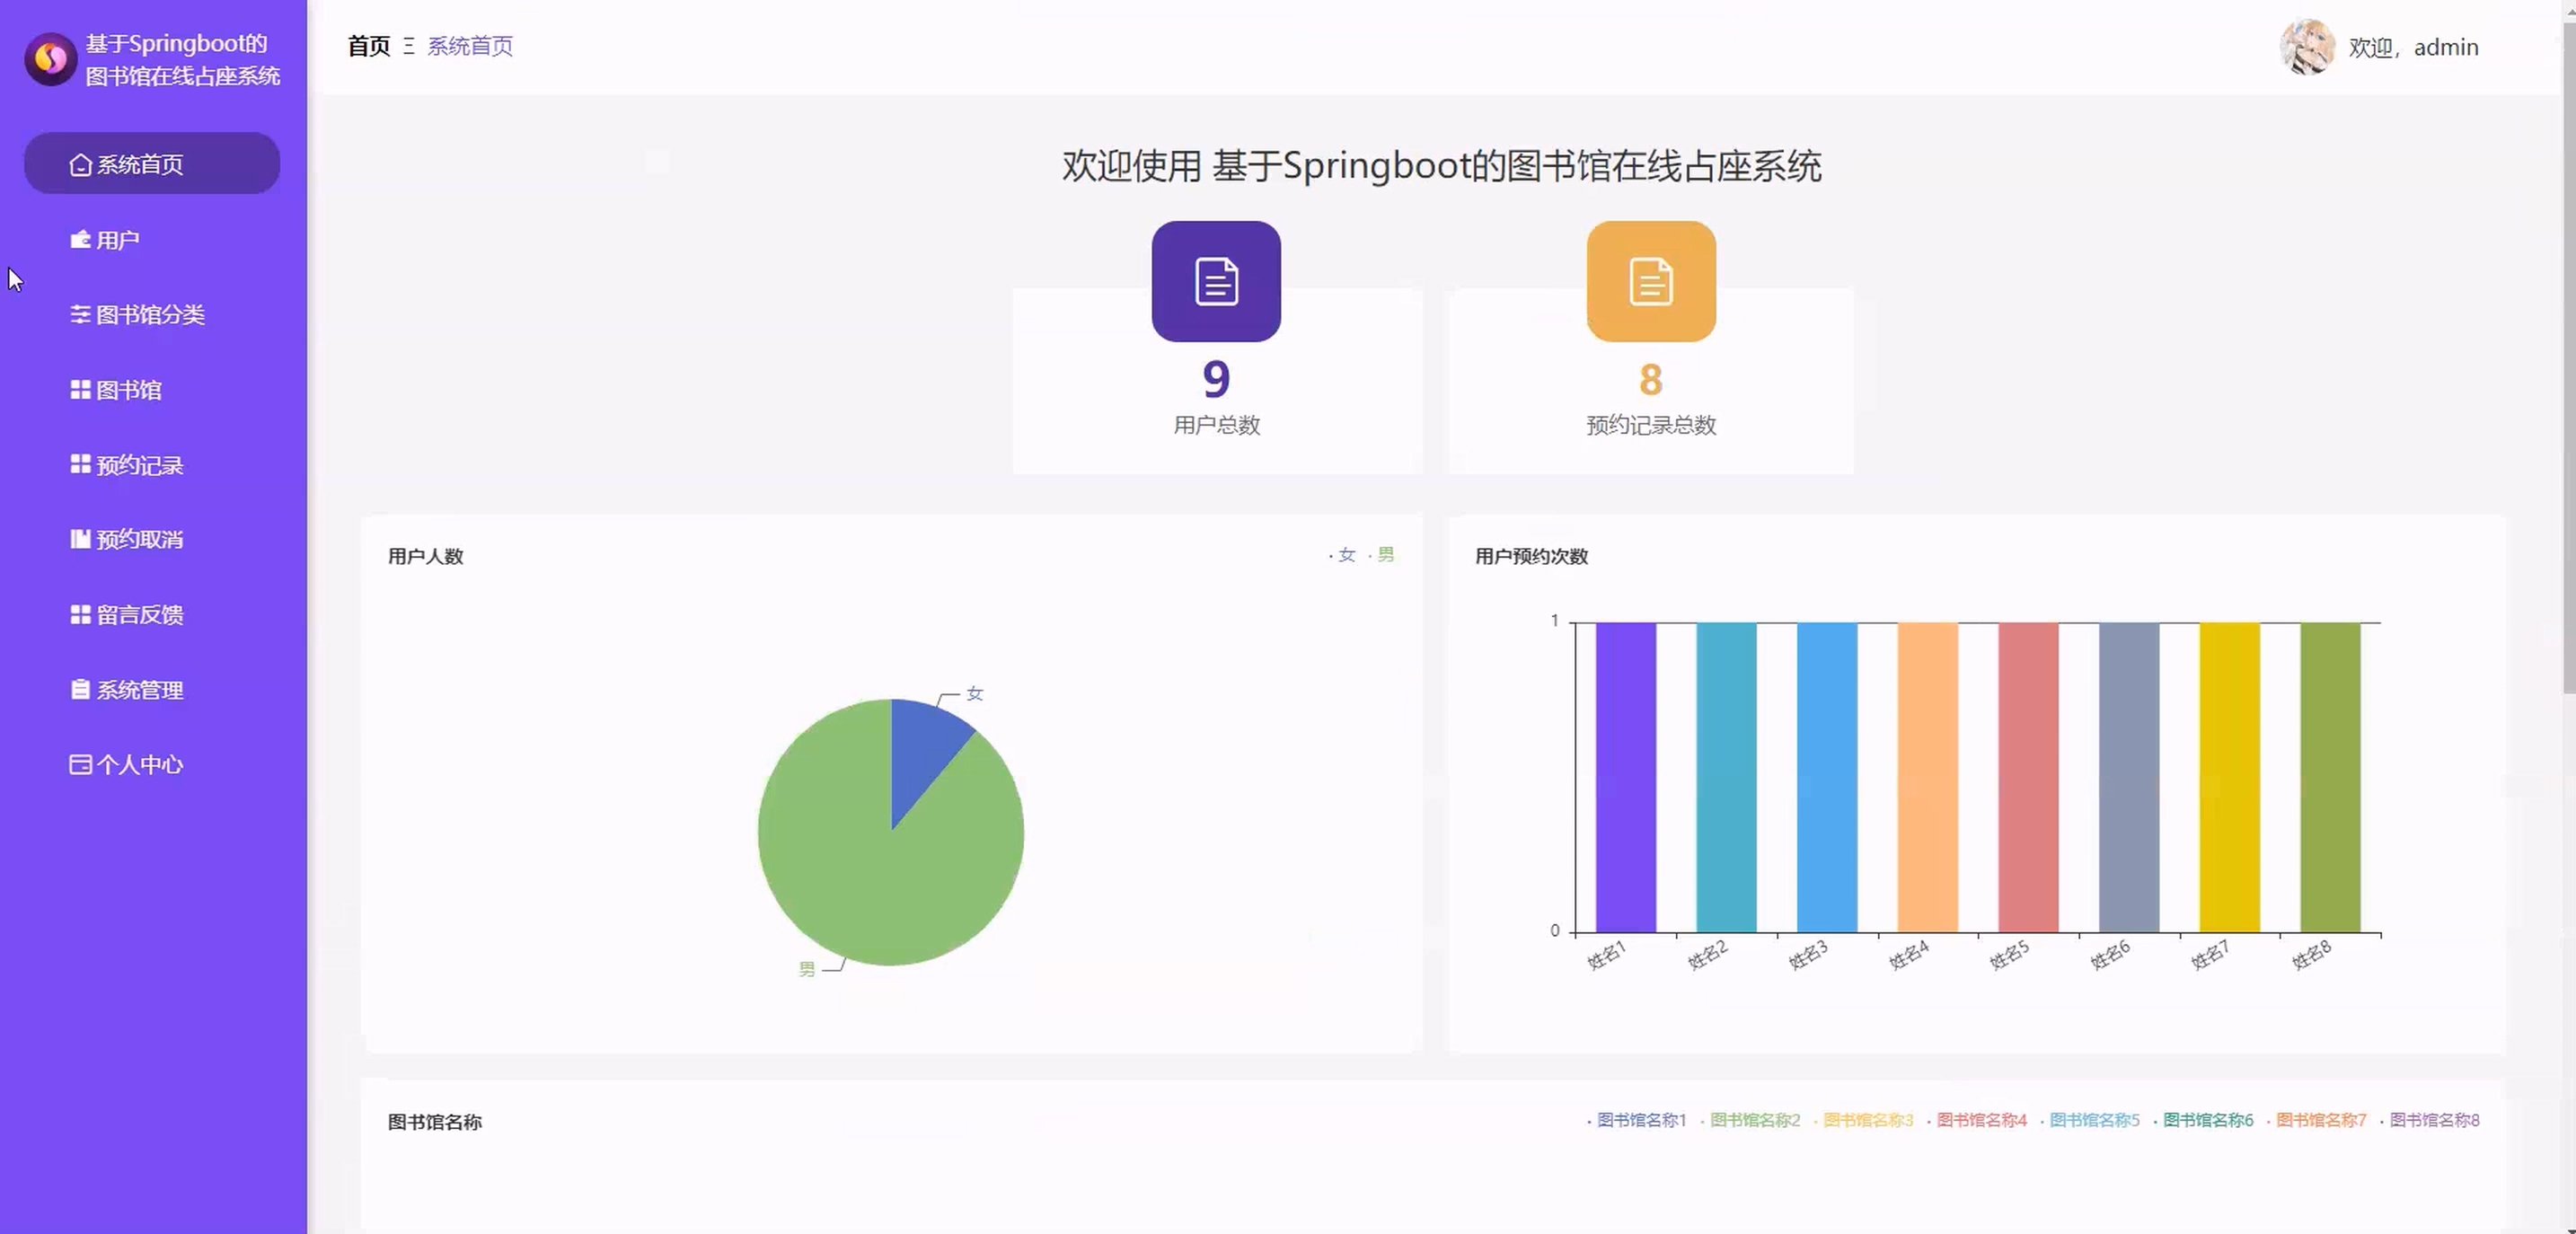Image resolution: width=2576 pixels, height=1234 pixels.
Task: Open the 留言反馈 menu item
Action: tap(140, 615)
